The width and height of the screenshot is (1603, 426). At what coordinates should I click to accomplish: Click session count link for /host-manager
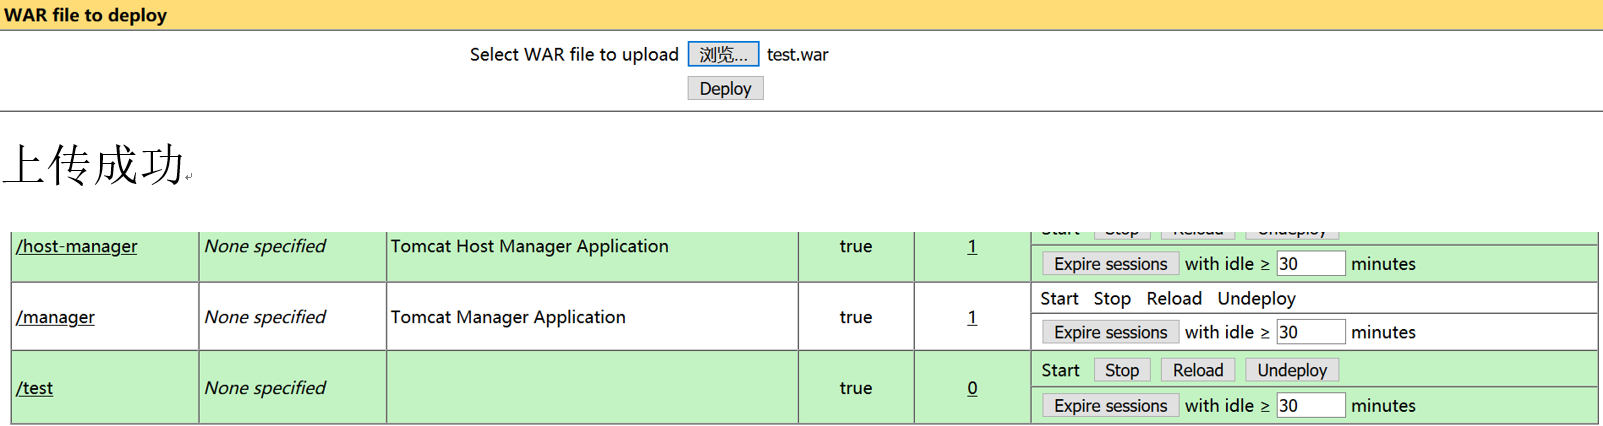click(972, 246)
